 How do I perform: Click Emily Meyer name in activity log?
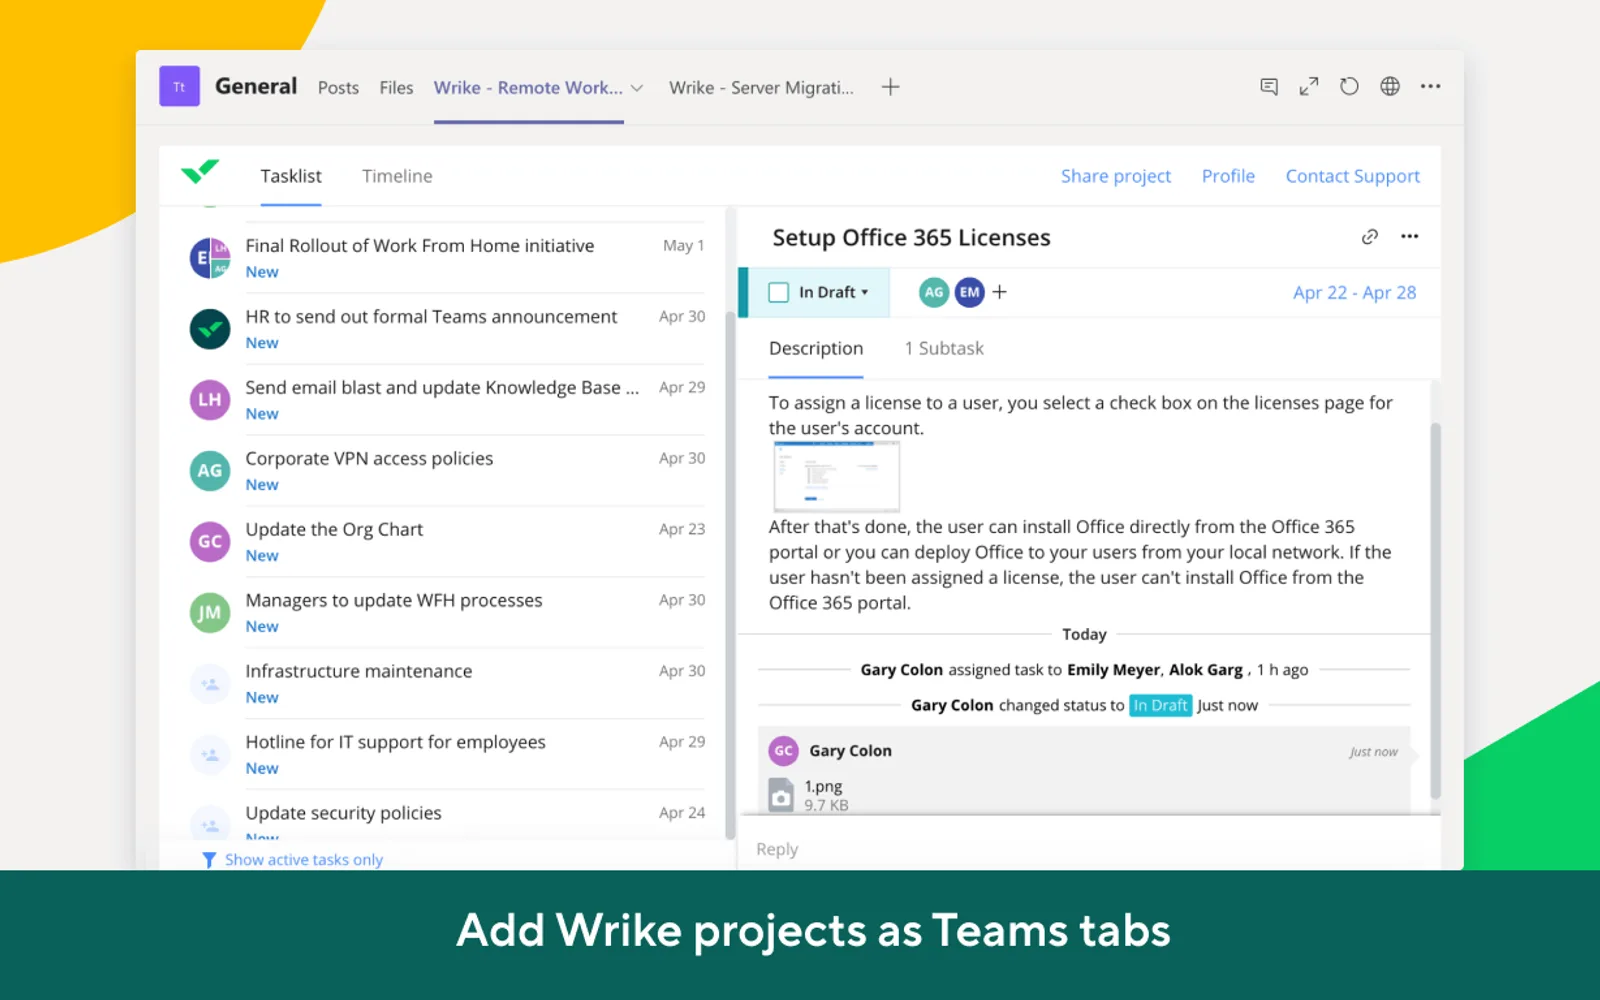point(1113,670)
